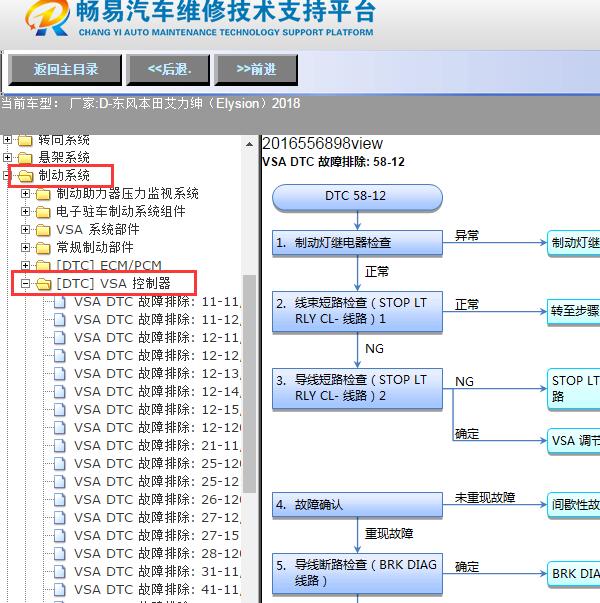The width and height of the screenshot is (600, 603).
Task: Open VSA DTC 故障排除: 12-12 entry
Action: coord(158,356)
